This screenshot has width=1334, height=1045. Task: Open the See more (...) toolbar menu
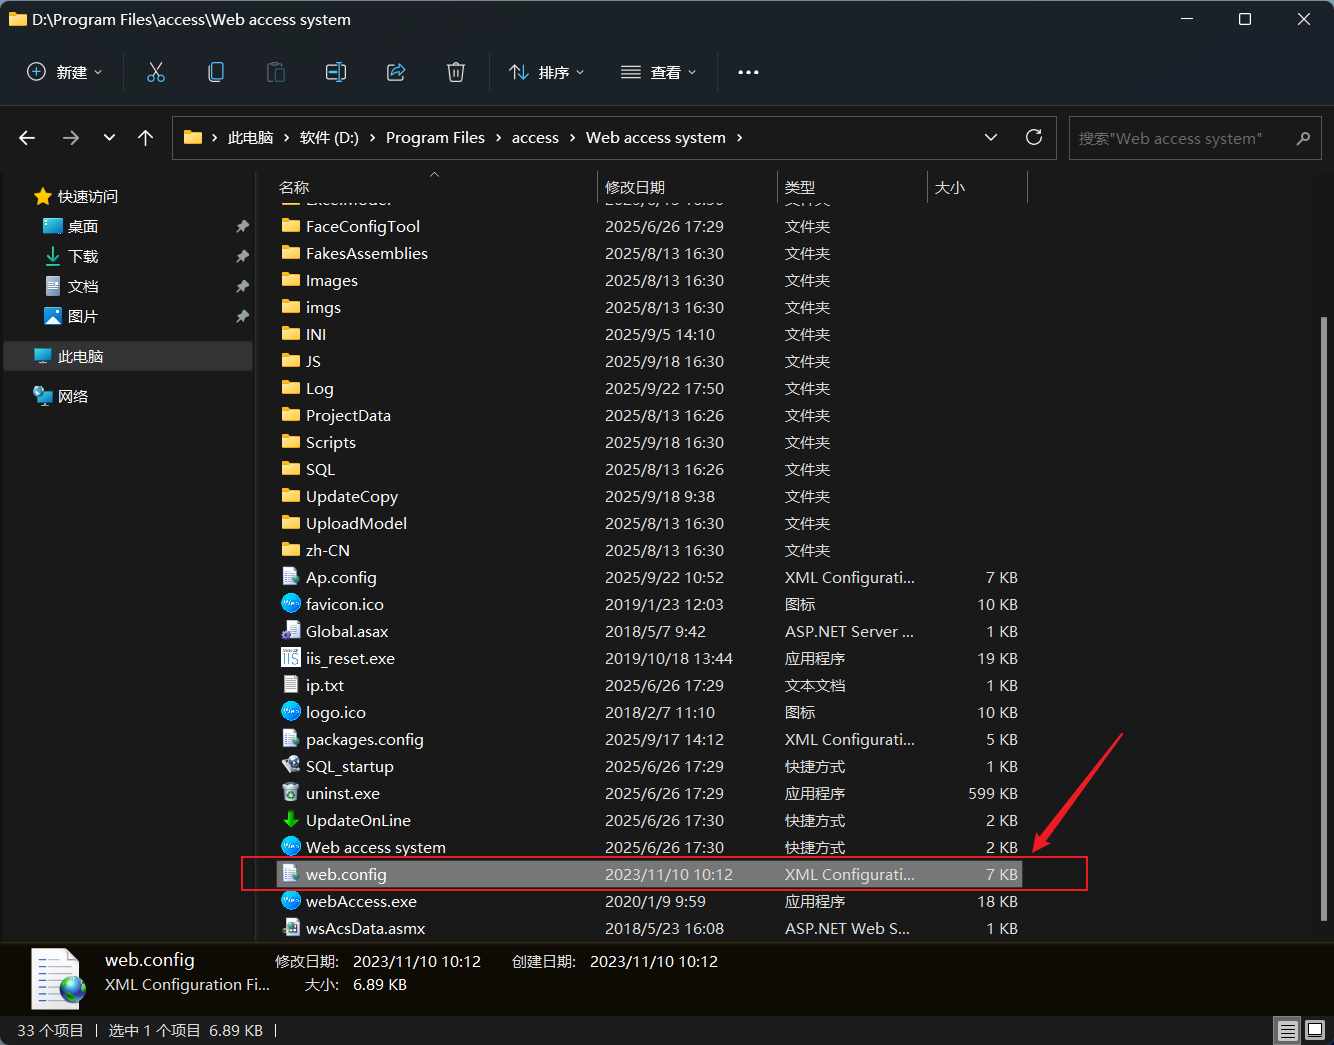[x=748, y=72]
